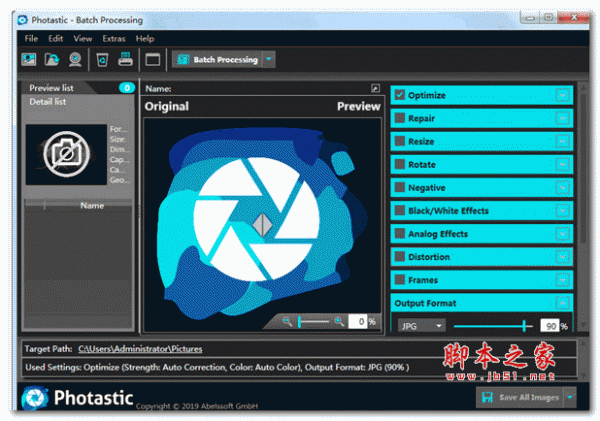Enable the Negative checkbox

tap(399, 187)
